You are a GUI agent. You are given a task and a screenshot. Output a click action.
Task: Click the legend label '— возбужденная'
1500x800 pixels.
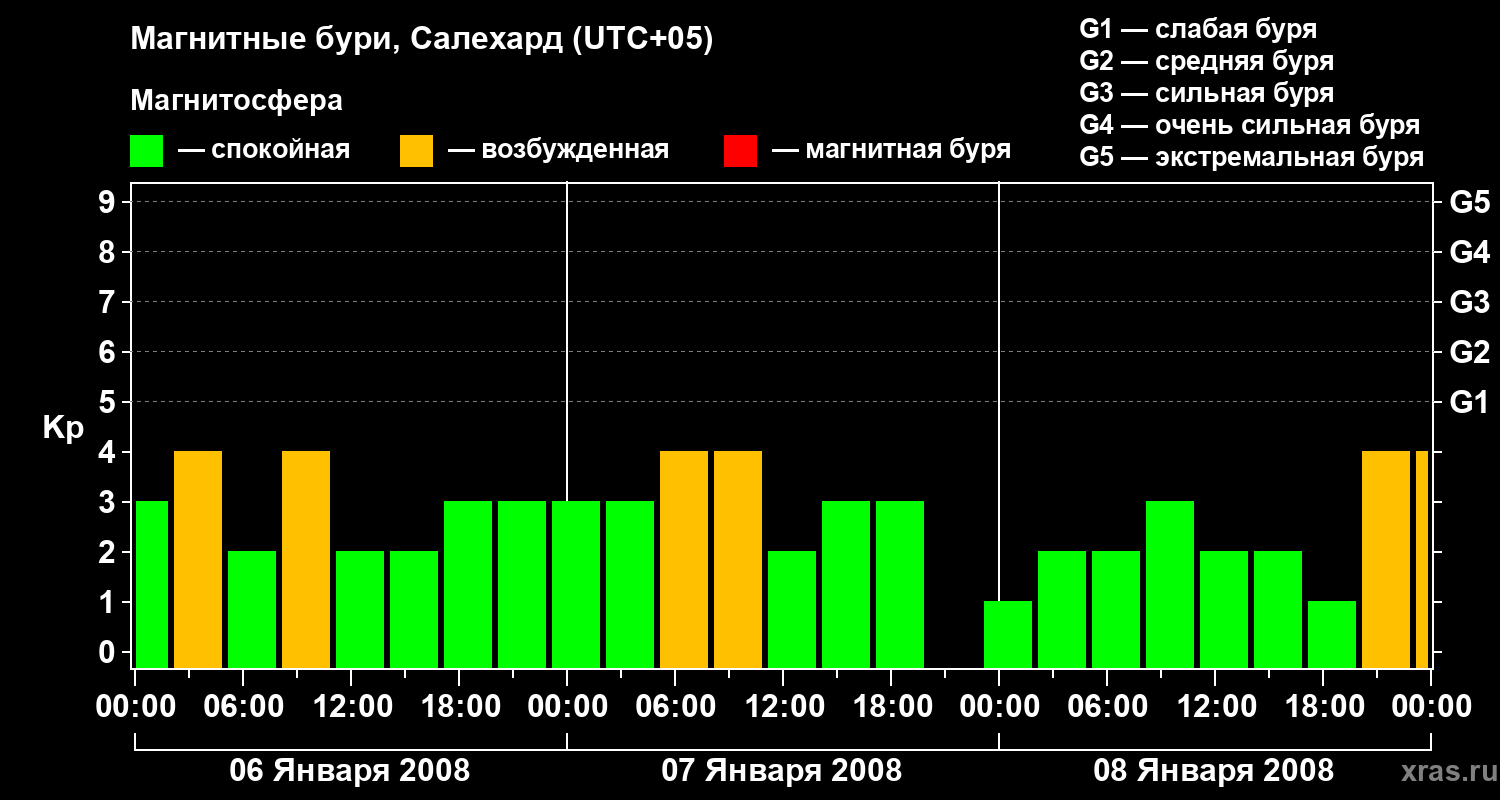click(x=558, y=150)
